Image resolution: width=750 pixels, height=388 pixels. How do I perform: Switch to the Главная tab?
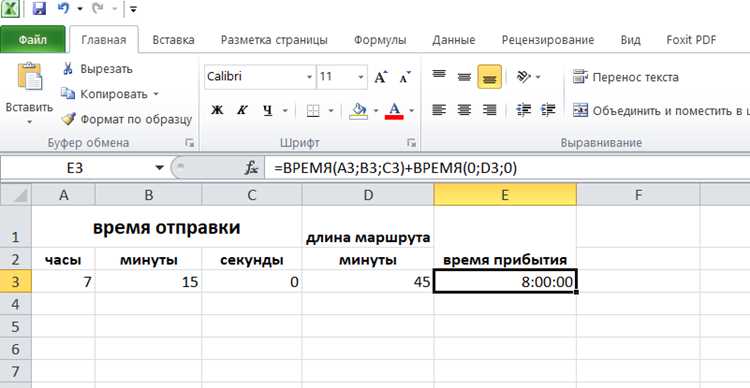click(x=104, y=40)
